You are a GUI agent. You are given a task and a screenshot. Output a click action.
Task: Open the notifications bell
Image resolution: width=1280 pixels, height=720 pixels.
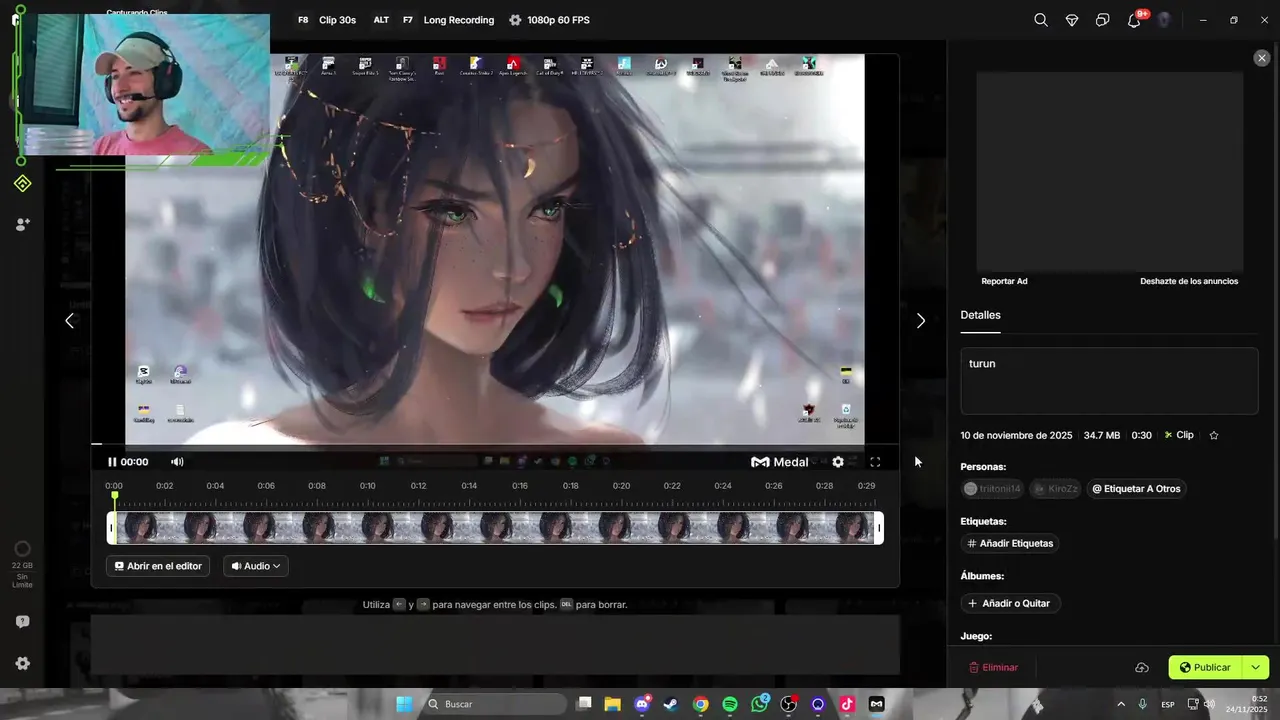tap(1134, 20)
